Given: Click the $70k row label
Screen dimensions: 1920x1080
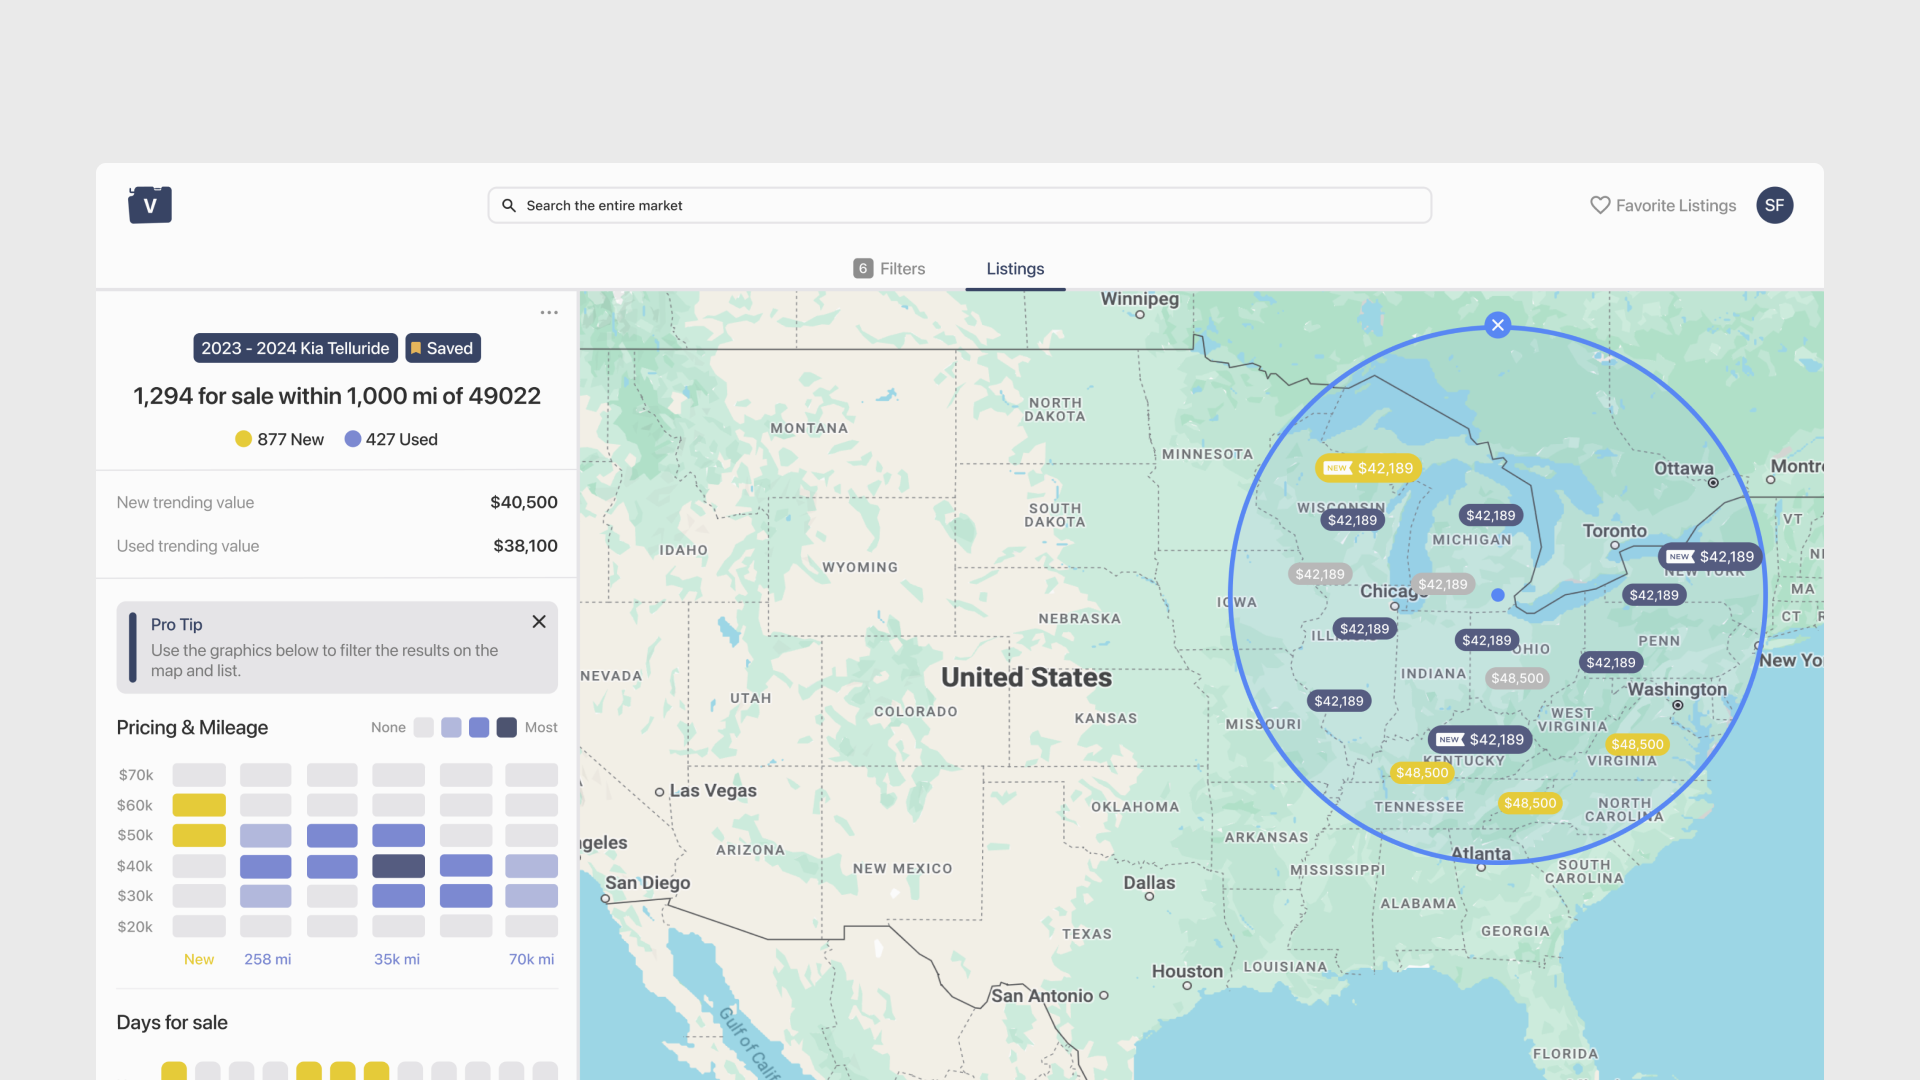Looking at the screenshot, I should (x=136, y=775).
